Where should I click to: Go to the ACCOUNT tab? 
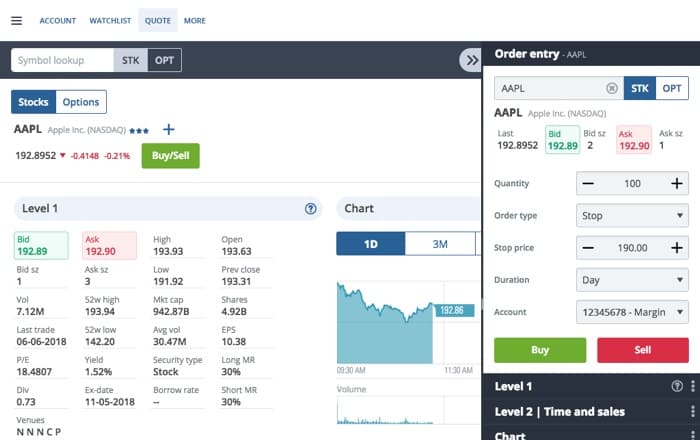pyautogui.click(x=58, y=21)
